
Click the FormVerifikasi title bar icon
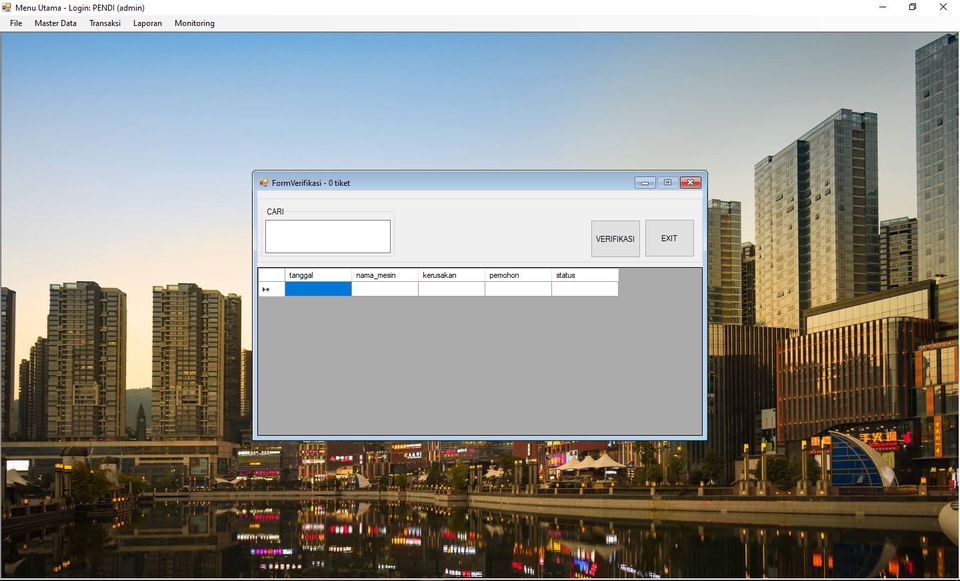pyautogui.click(x=264, y=183)
